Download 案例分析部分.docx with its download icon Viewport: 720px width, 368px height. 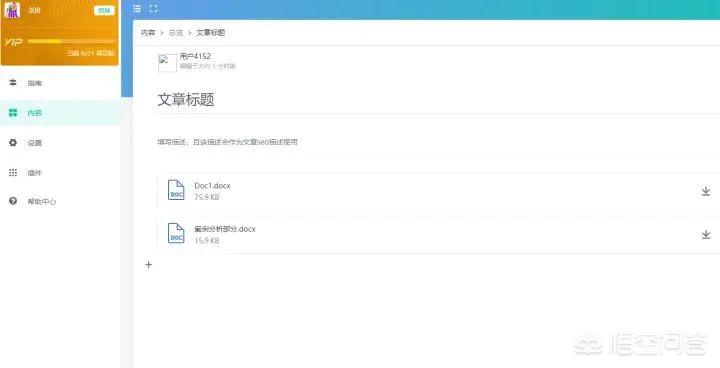(x=706, y=234)
